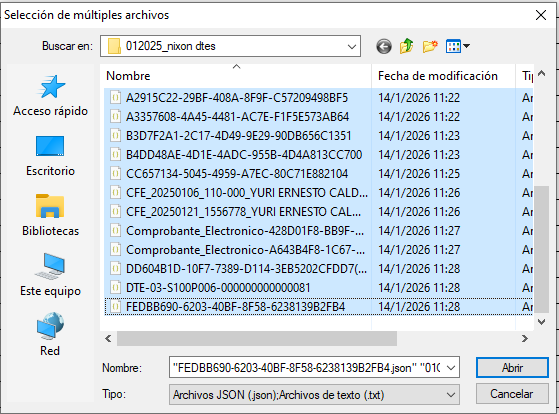This screenshot has height=414, width=559.
Task: Click the horizontal scrollbar right arrow
Action: coord(524,338)
